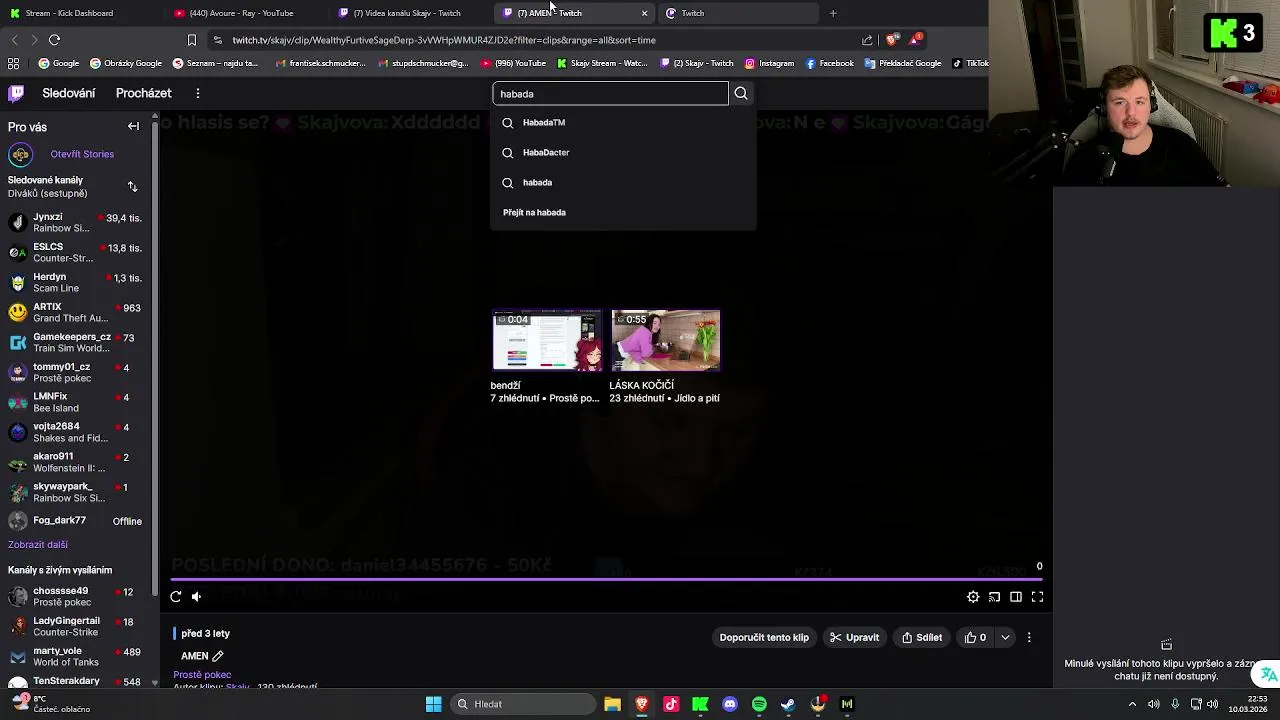
Task: Select the HabadaTM search suggestion
Action: coord(623,122)
